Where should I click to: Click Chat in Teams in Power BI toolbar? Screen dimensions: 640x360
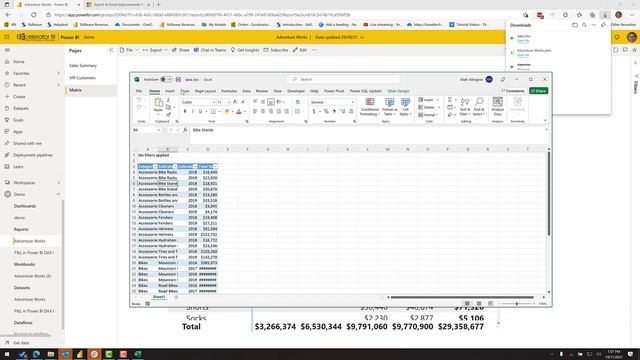tap(210, 50)
